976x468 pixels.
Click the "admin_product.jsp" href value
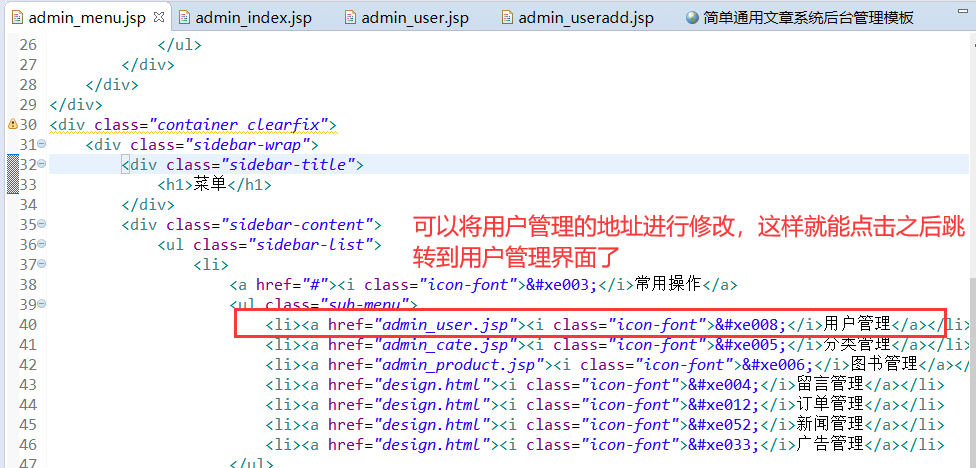pyautogui.click(x=459, y=364)
